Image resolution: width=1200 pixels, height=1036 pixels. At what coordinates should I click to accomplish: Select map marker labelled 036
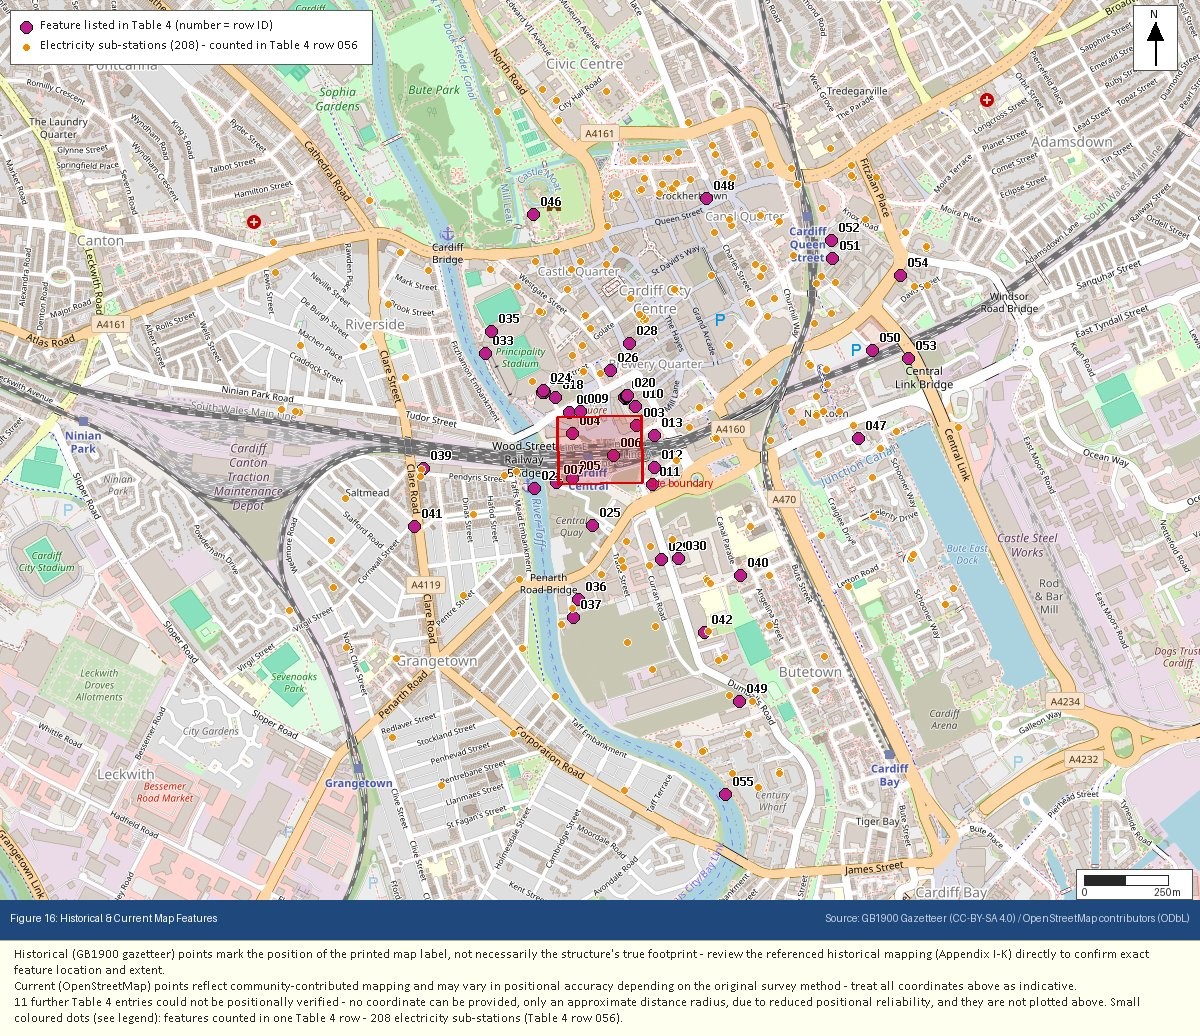578,599
